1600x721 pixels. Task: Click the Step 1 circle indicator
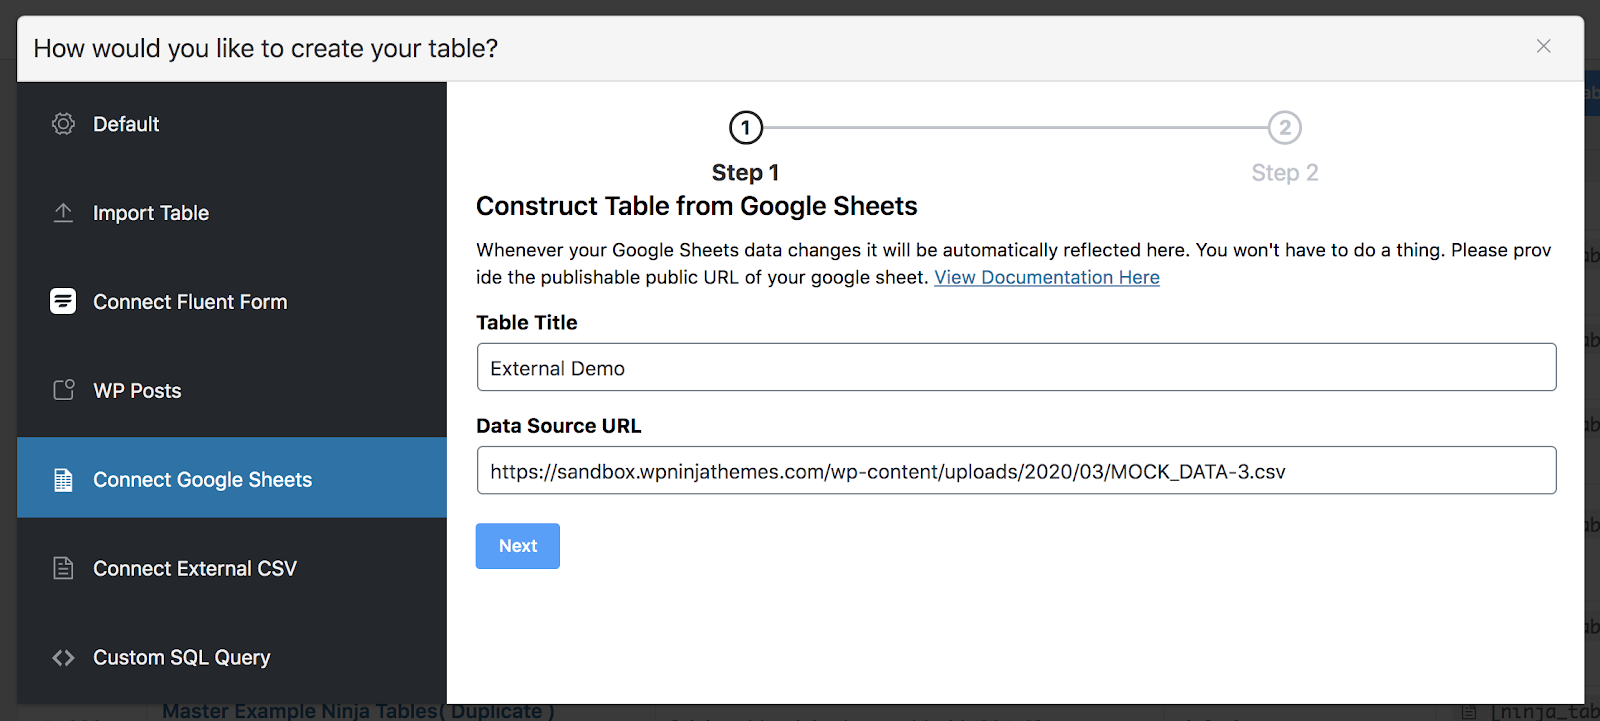[x=746, y=128]
